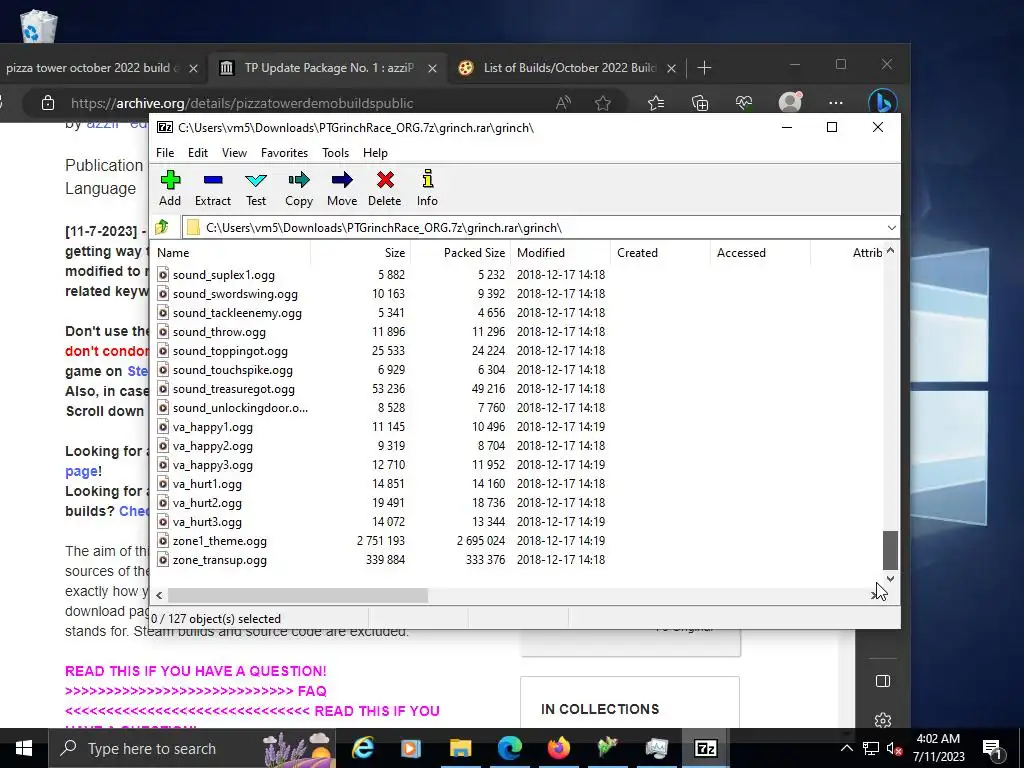Toggle Edge sidebar panel icon
Image resolution: width=1024 pixels, height=768 pixels.
882,681
